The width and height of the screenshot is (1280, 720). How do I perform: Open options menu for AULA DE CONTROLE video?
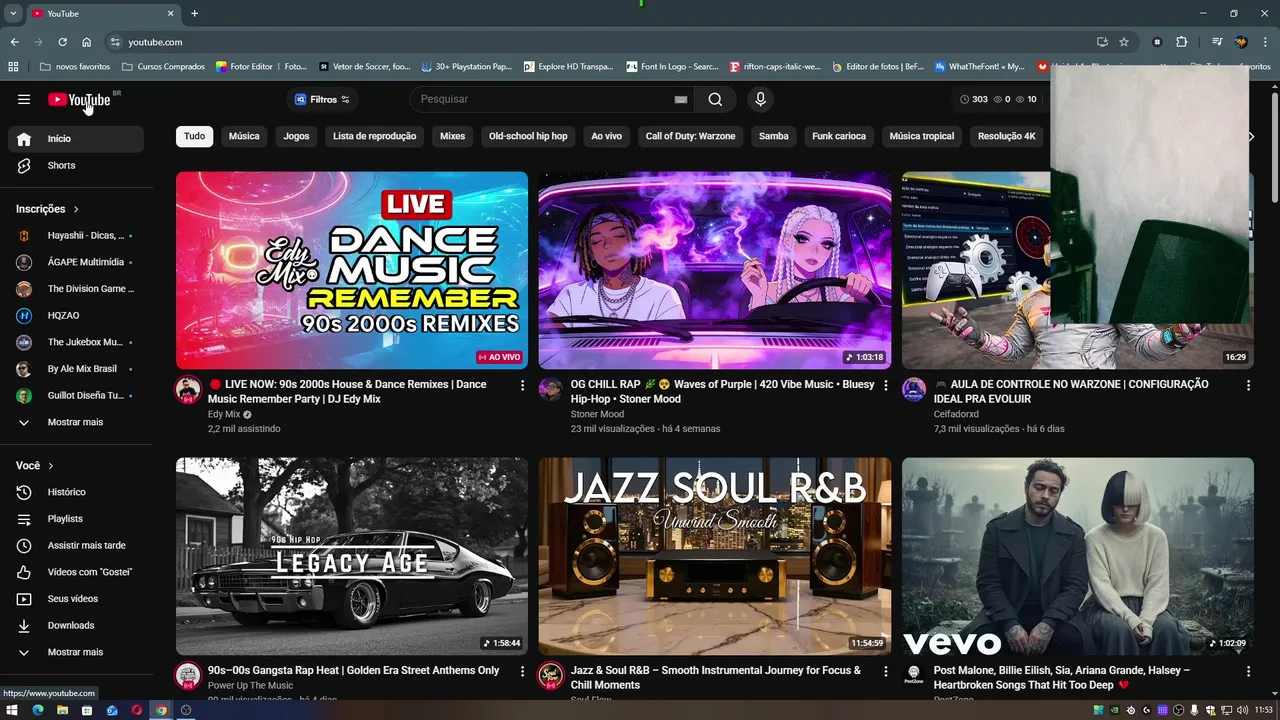1248,385
